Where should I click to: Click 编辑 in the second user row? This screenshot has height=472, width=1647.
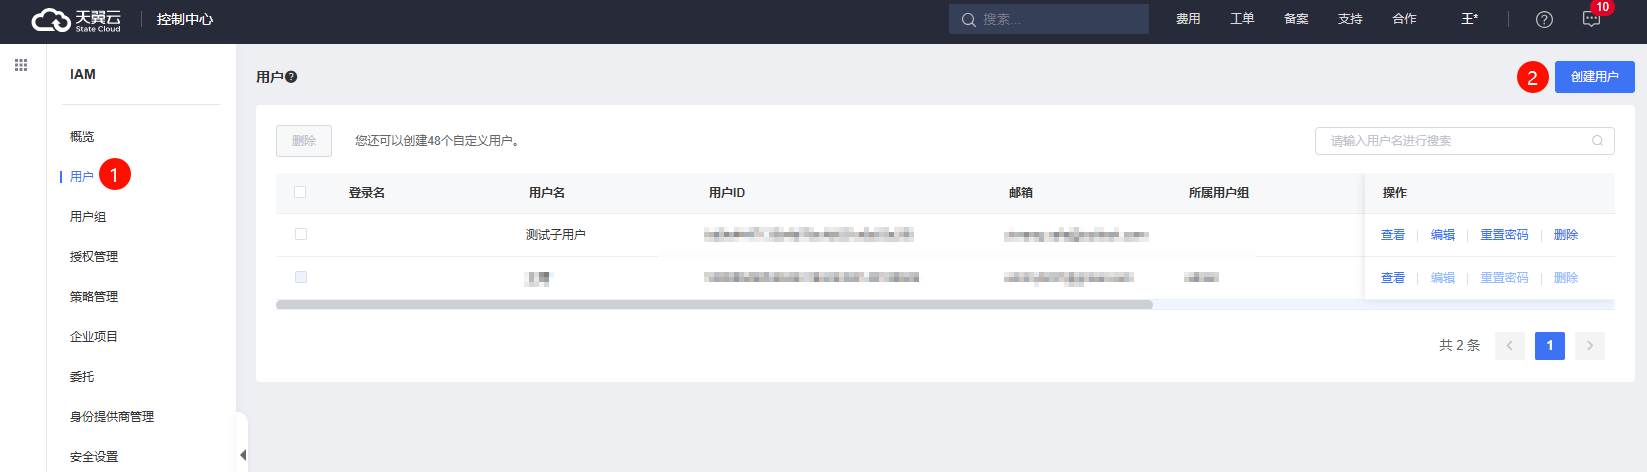[1443, 278]
